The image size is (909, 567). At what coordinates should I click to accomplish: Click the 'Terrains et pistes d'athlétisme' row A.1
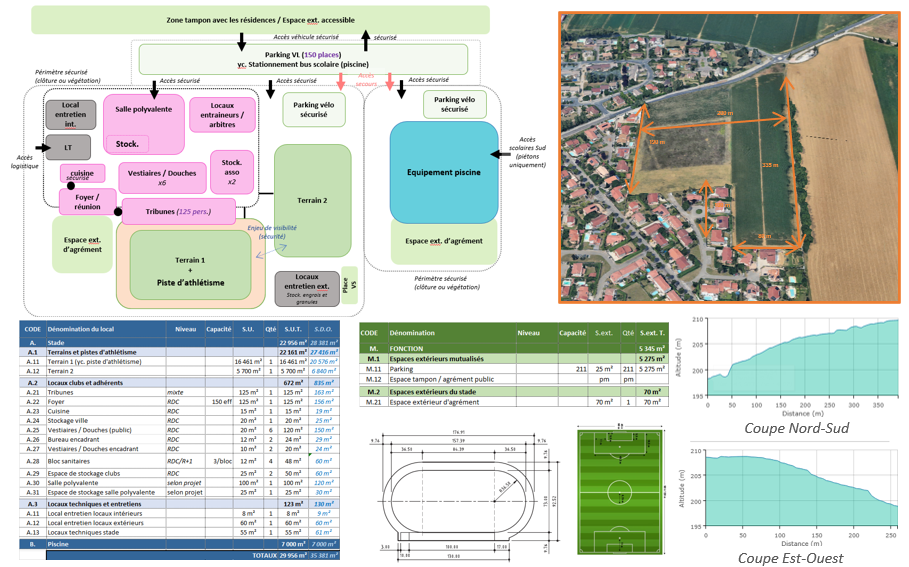(x=179, y=352)
